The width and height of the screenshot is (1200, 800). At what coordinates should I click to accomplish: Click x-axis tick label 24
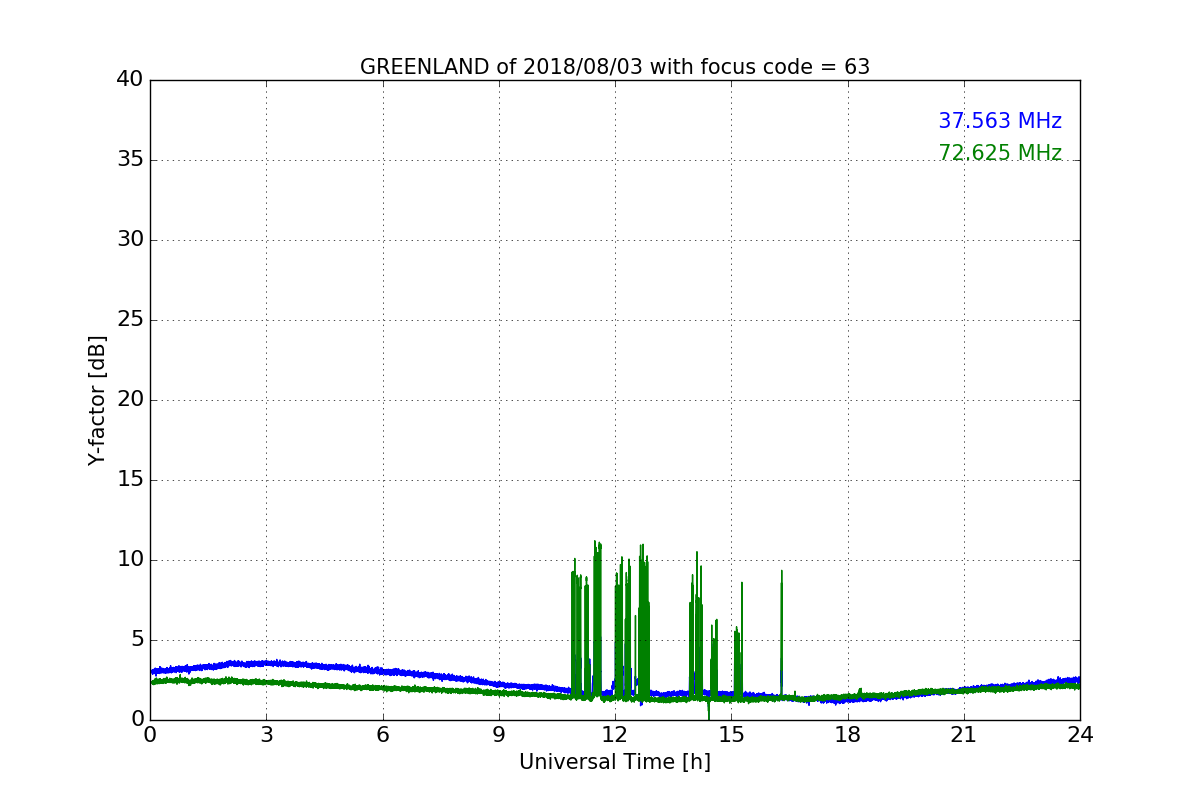[x=1080, y=735]
